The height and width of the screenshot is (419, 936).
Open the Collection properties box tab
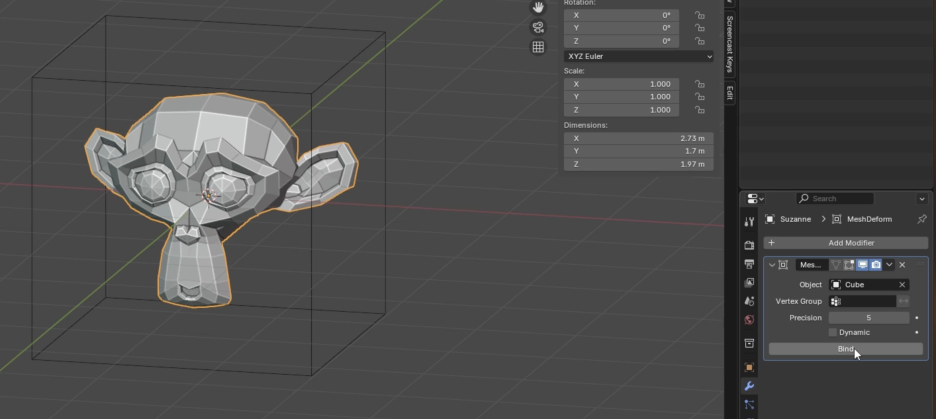click(x=749, y=343)
